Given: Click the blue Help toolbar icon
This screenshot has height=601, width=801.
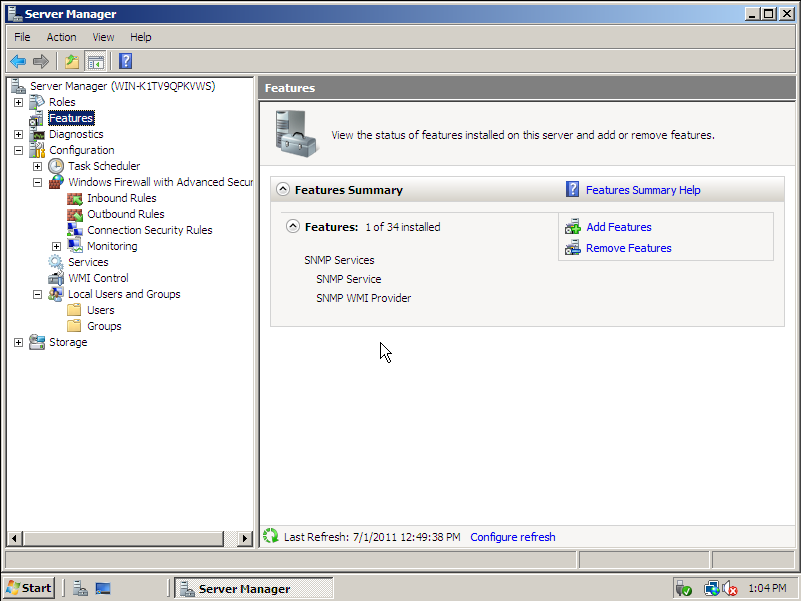Looking at the screenshot, I should tap(126, 62).
